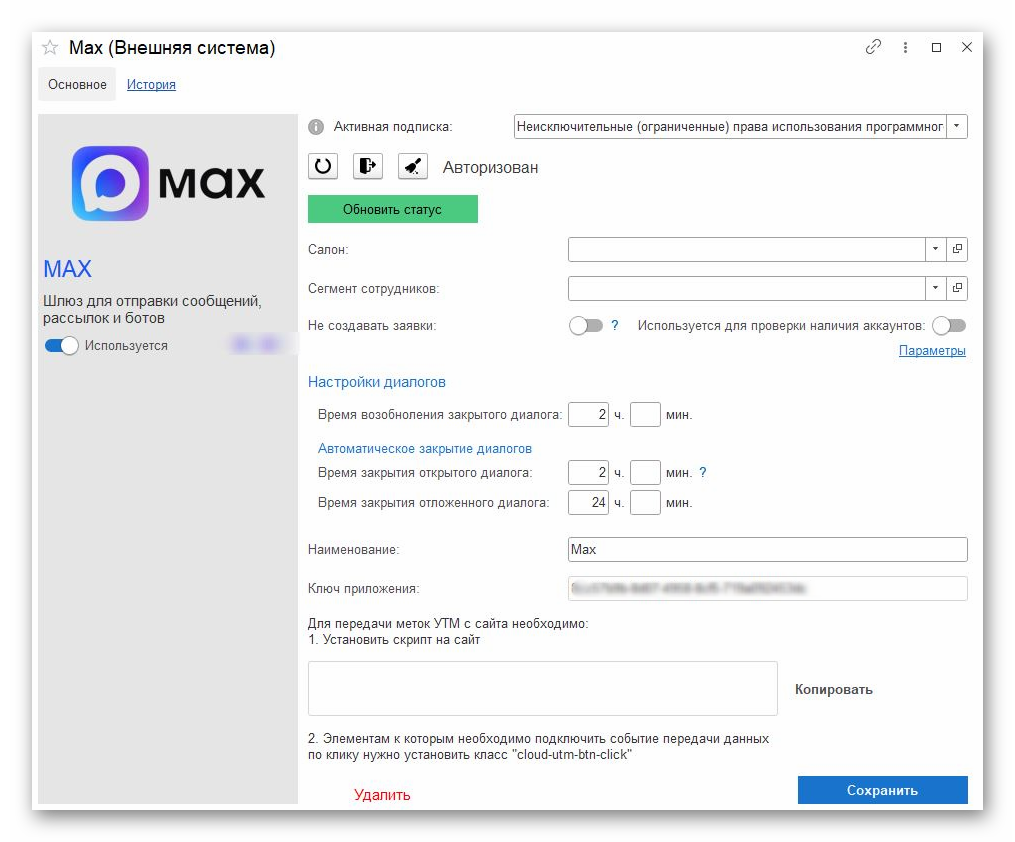Toggle the Используется switch off
1015x842 pixels.
[61, 346]
